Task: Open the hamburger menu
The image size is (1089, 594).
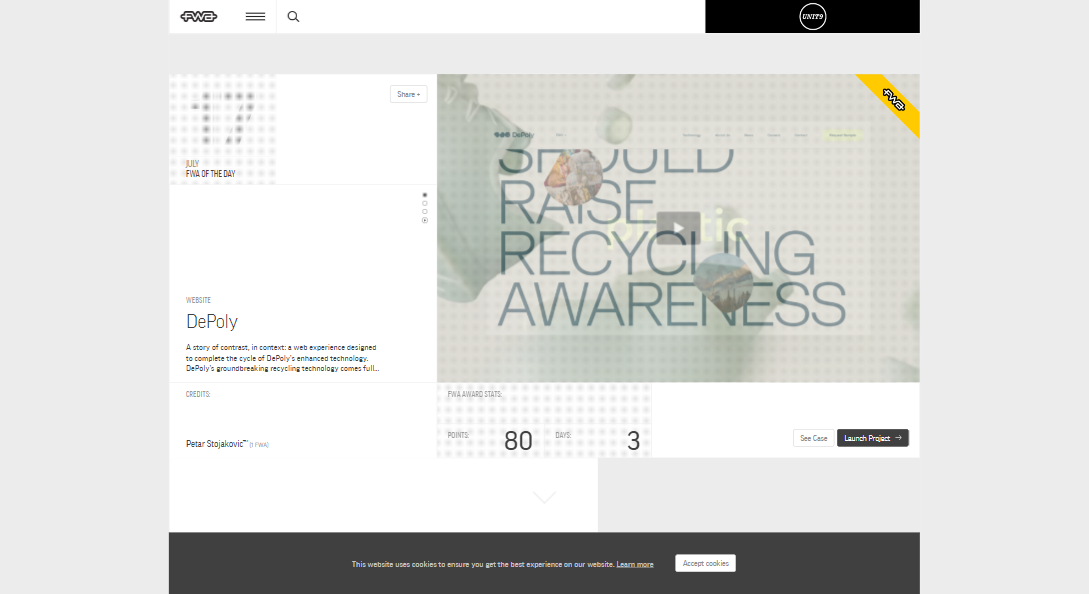Action: (x=255, y=16)
